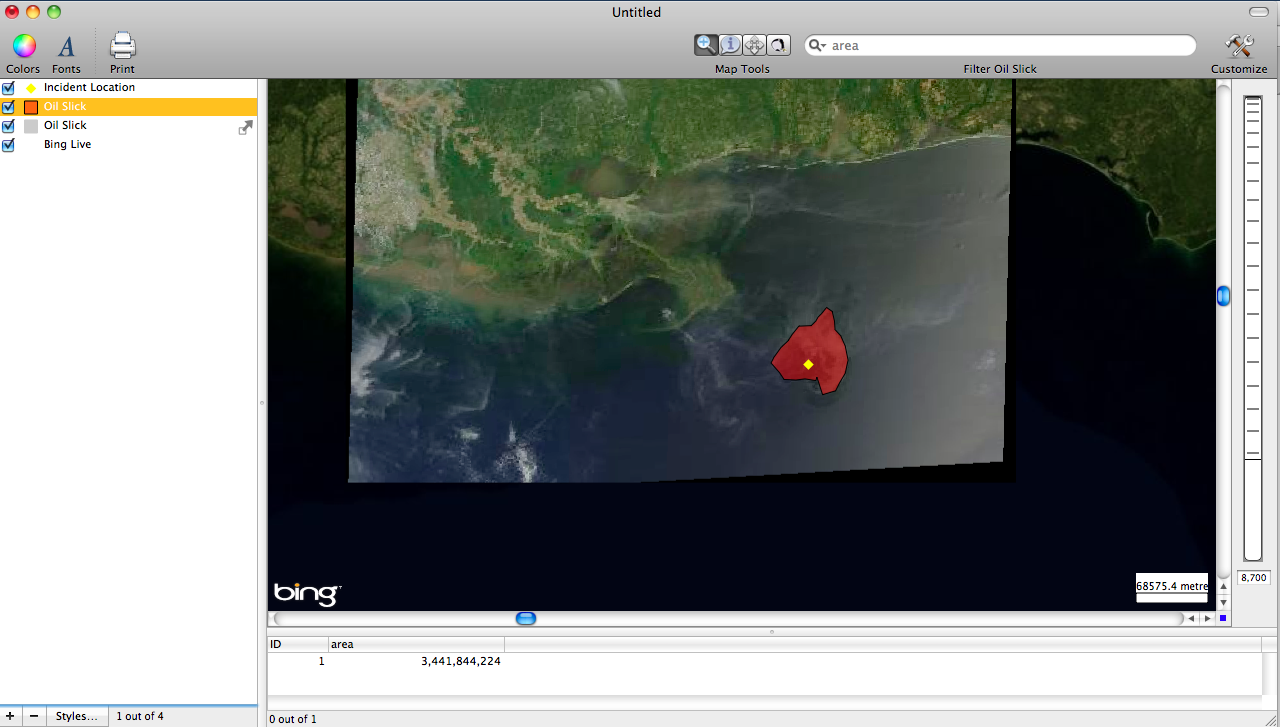
Task: Select the lasso selection map tool
Action: pos(778,45)
